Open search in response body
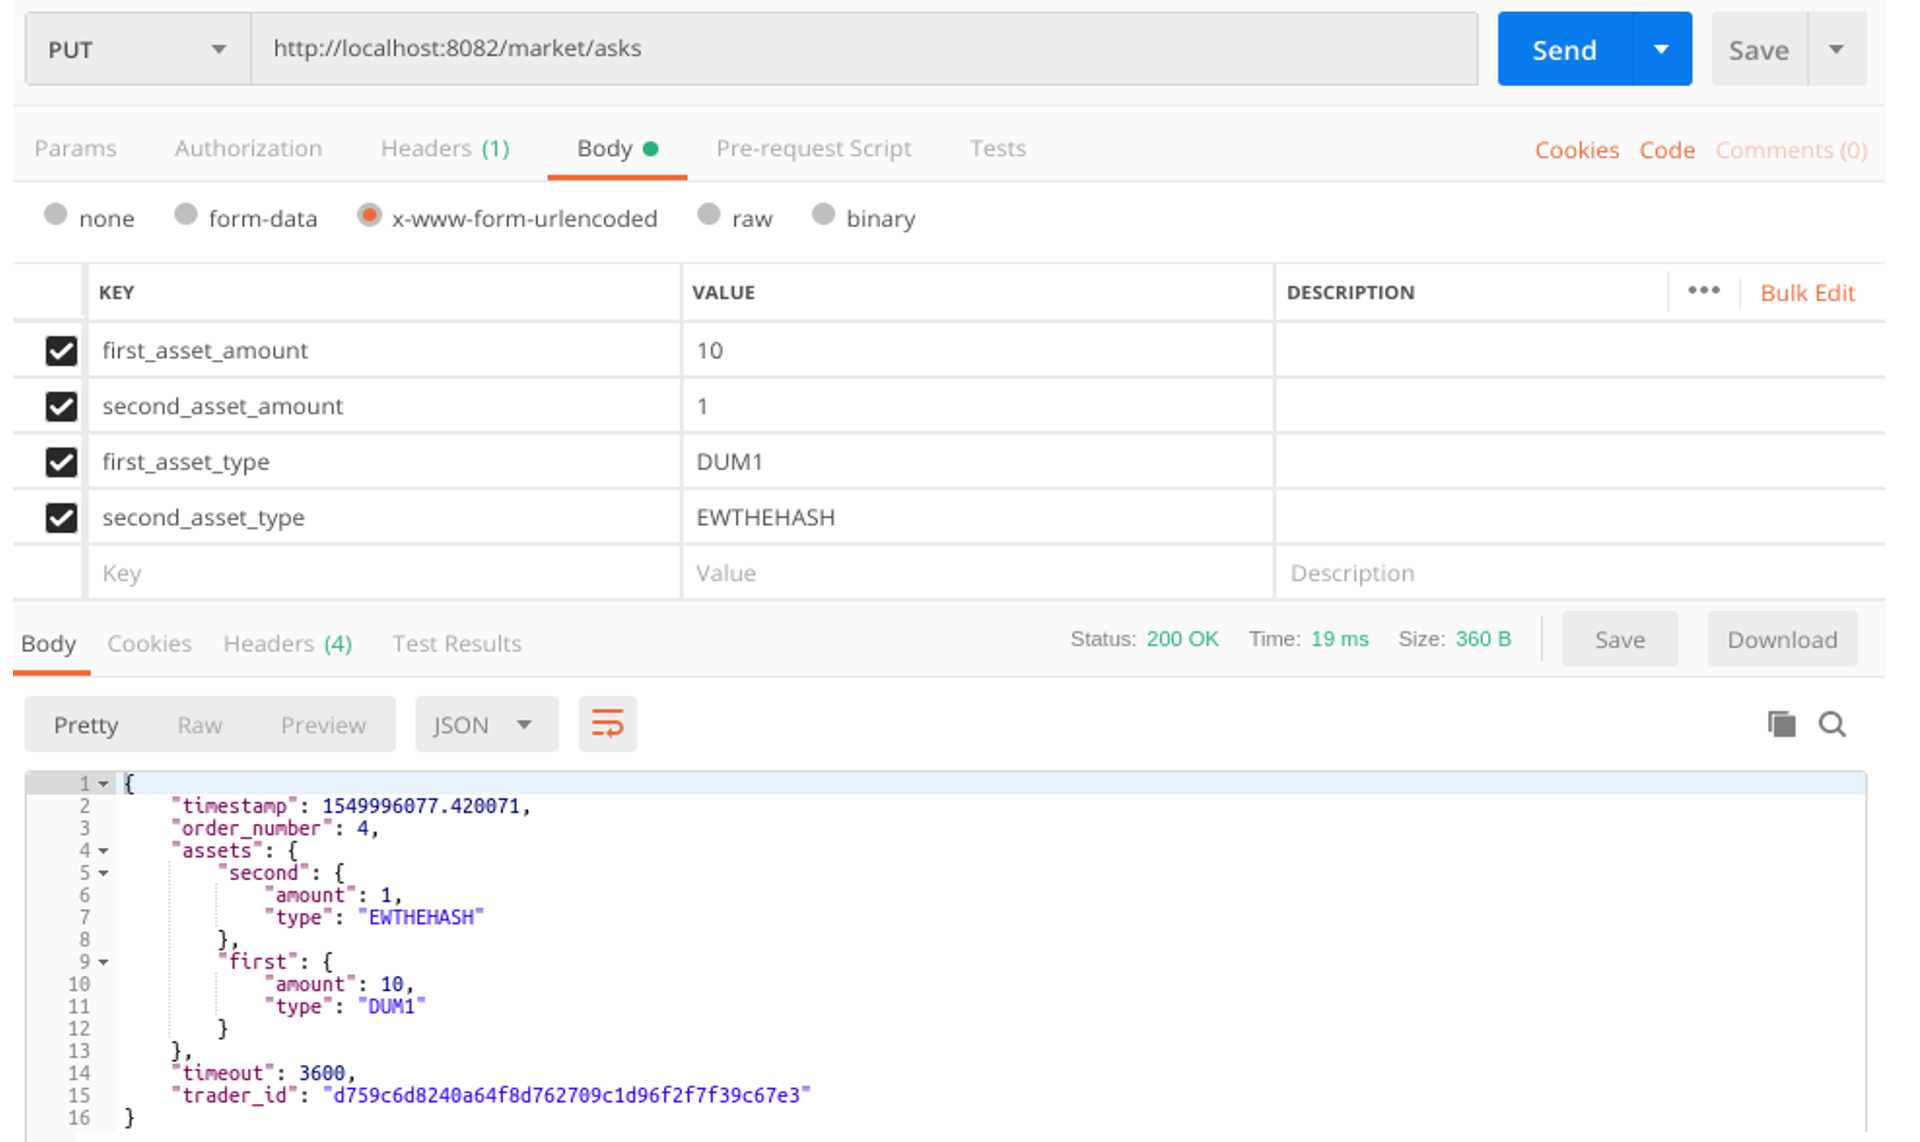This screenshot has height=1142, width=1920. click(1832, 724)
